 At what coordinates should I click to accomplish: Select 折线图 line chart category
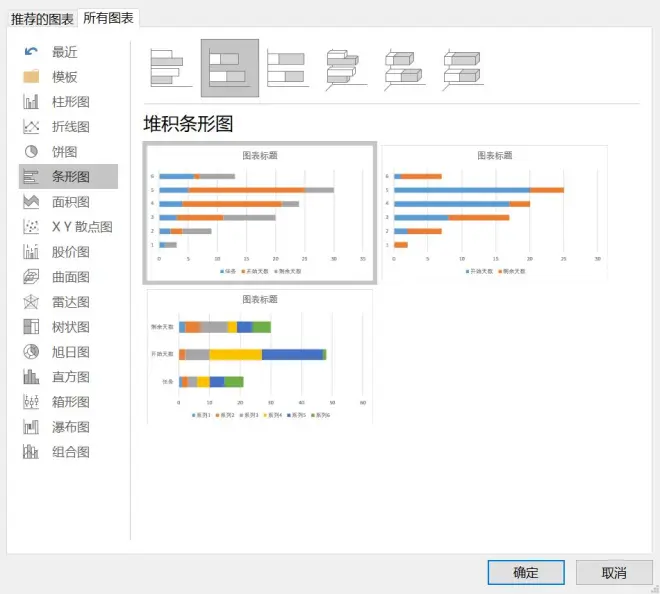tap(68, 127)
